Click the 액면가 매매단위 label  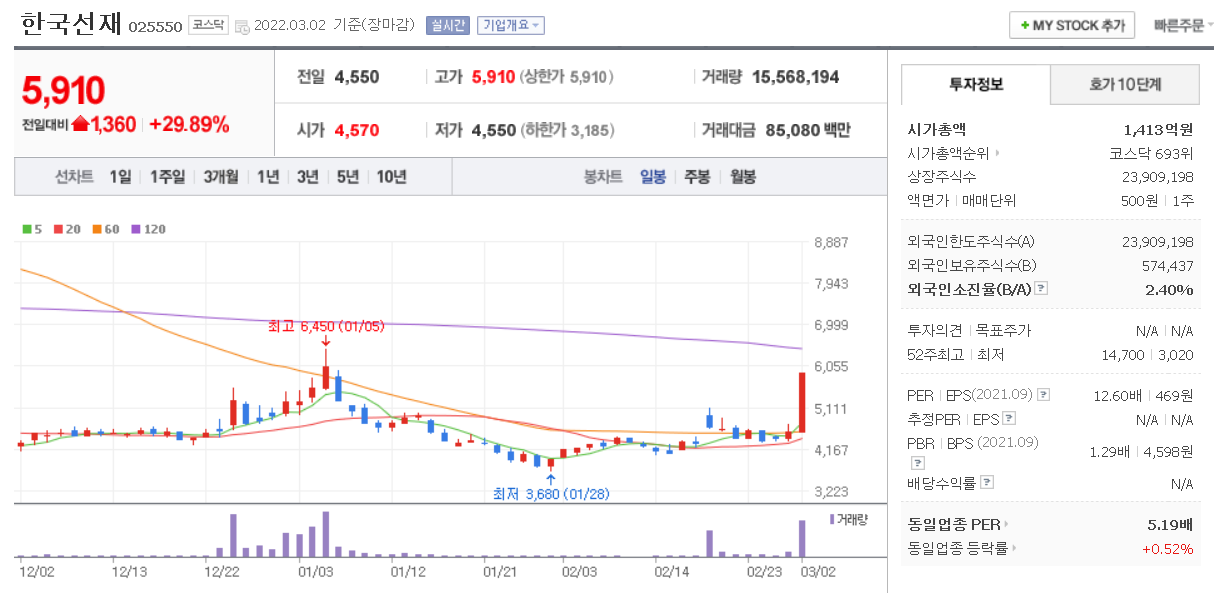961,200
